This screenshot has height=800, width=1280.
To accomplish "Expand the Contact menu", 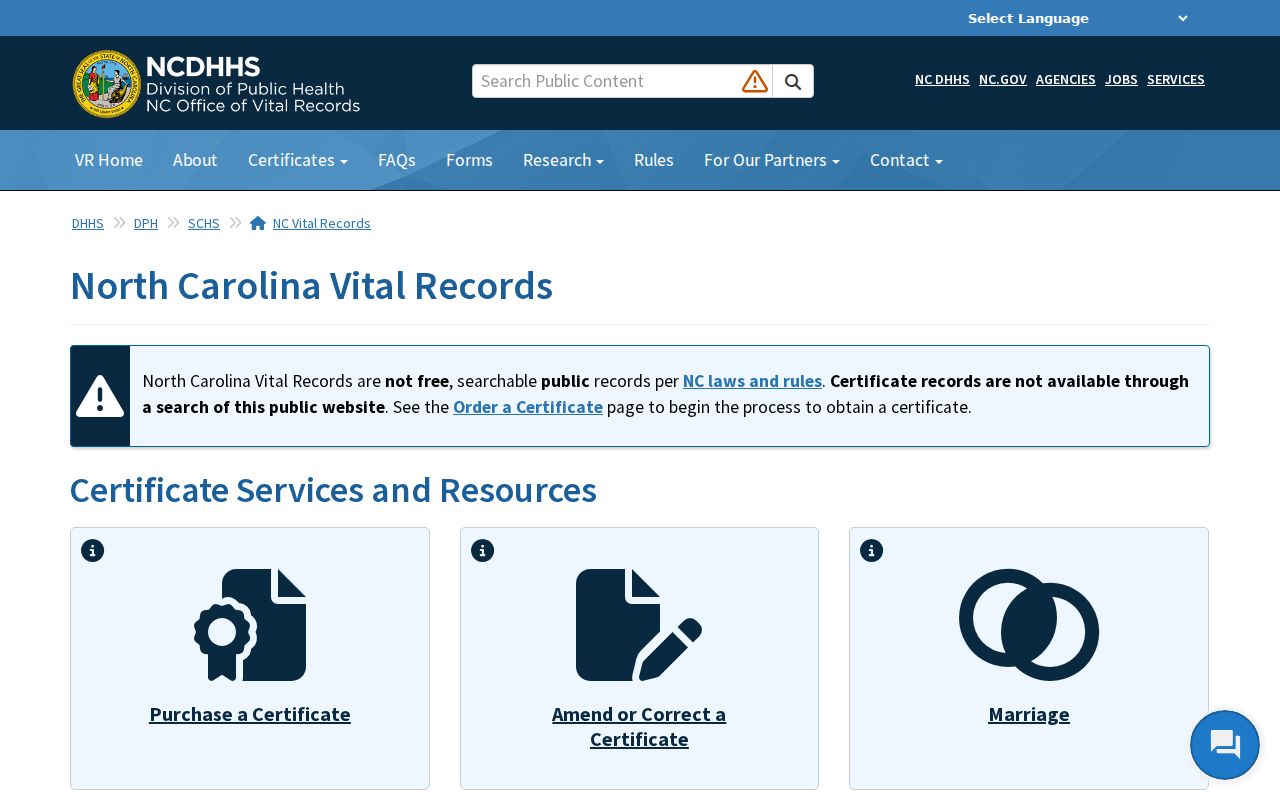I will pos(906,160).
